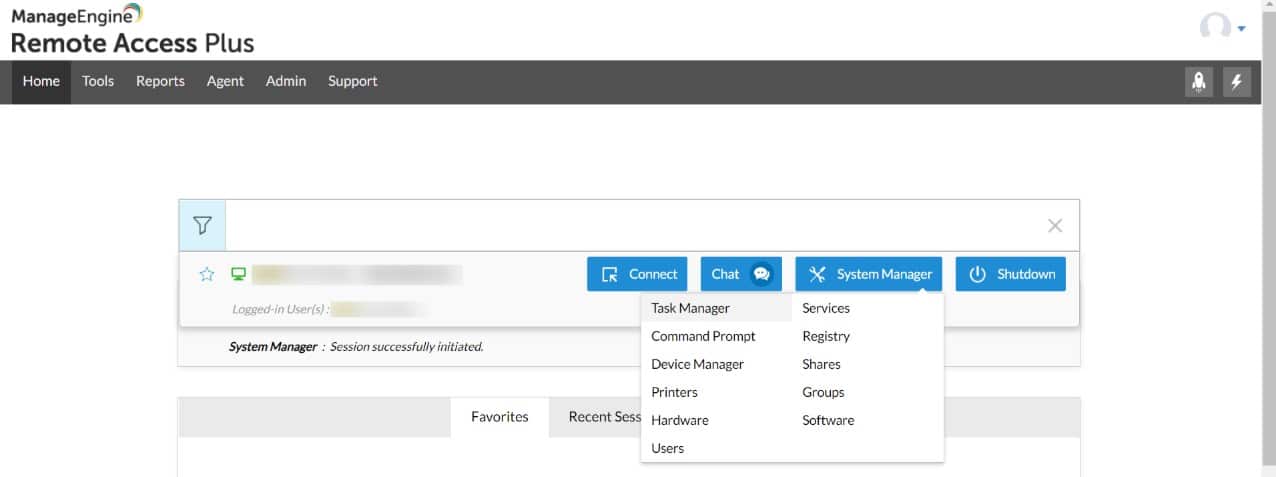Start a Chat session
Screen dimensions: 1276x477
click(741, 274)
